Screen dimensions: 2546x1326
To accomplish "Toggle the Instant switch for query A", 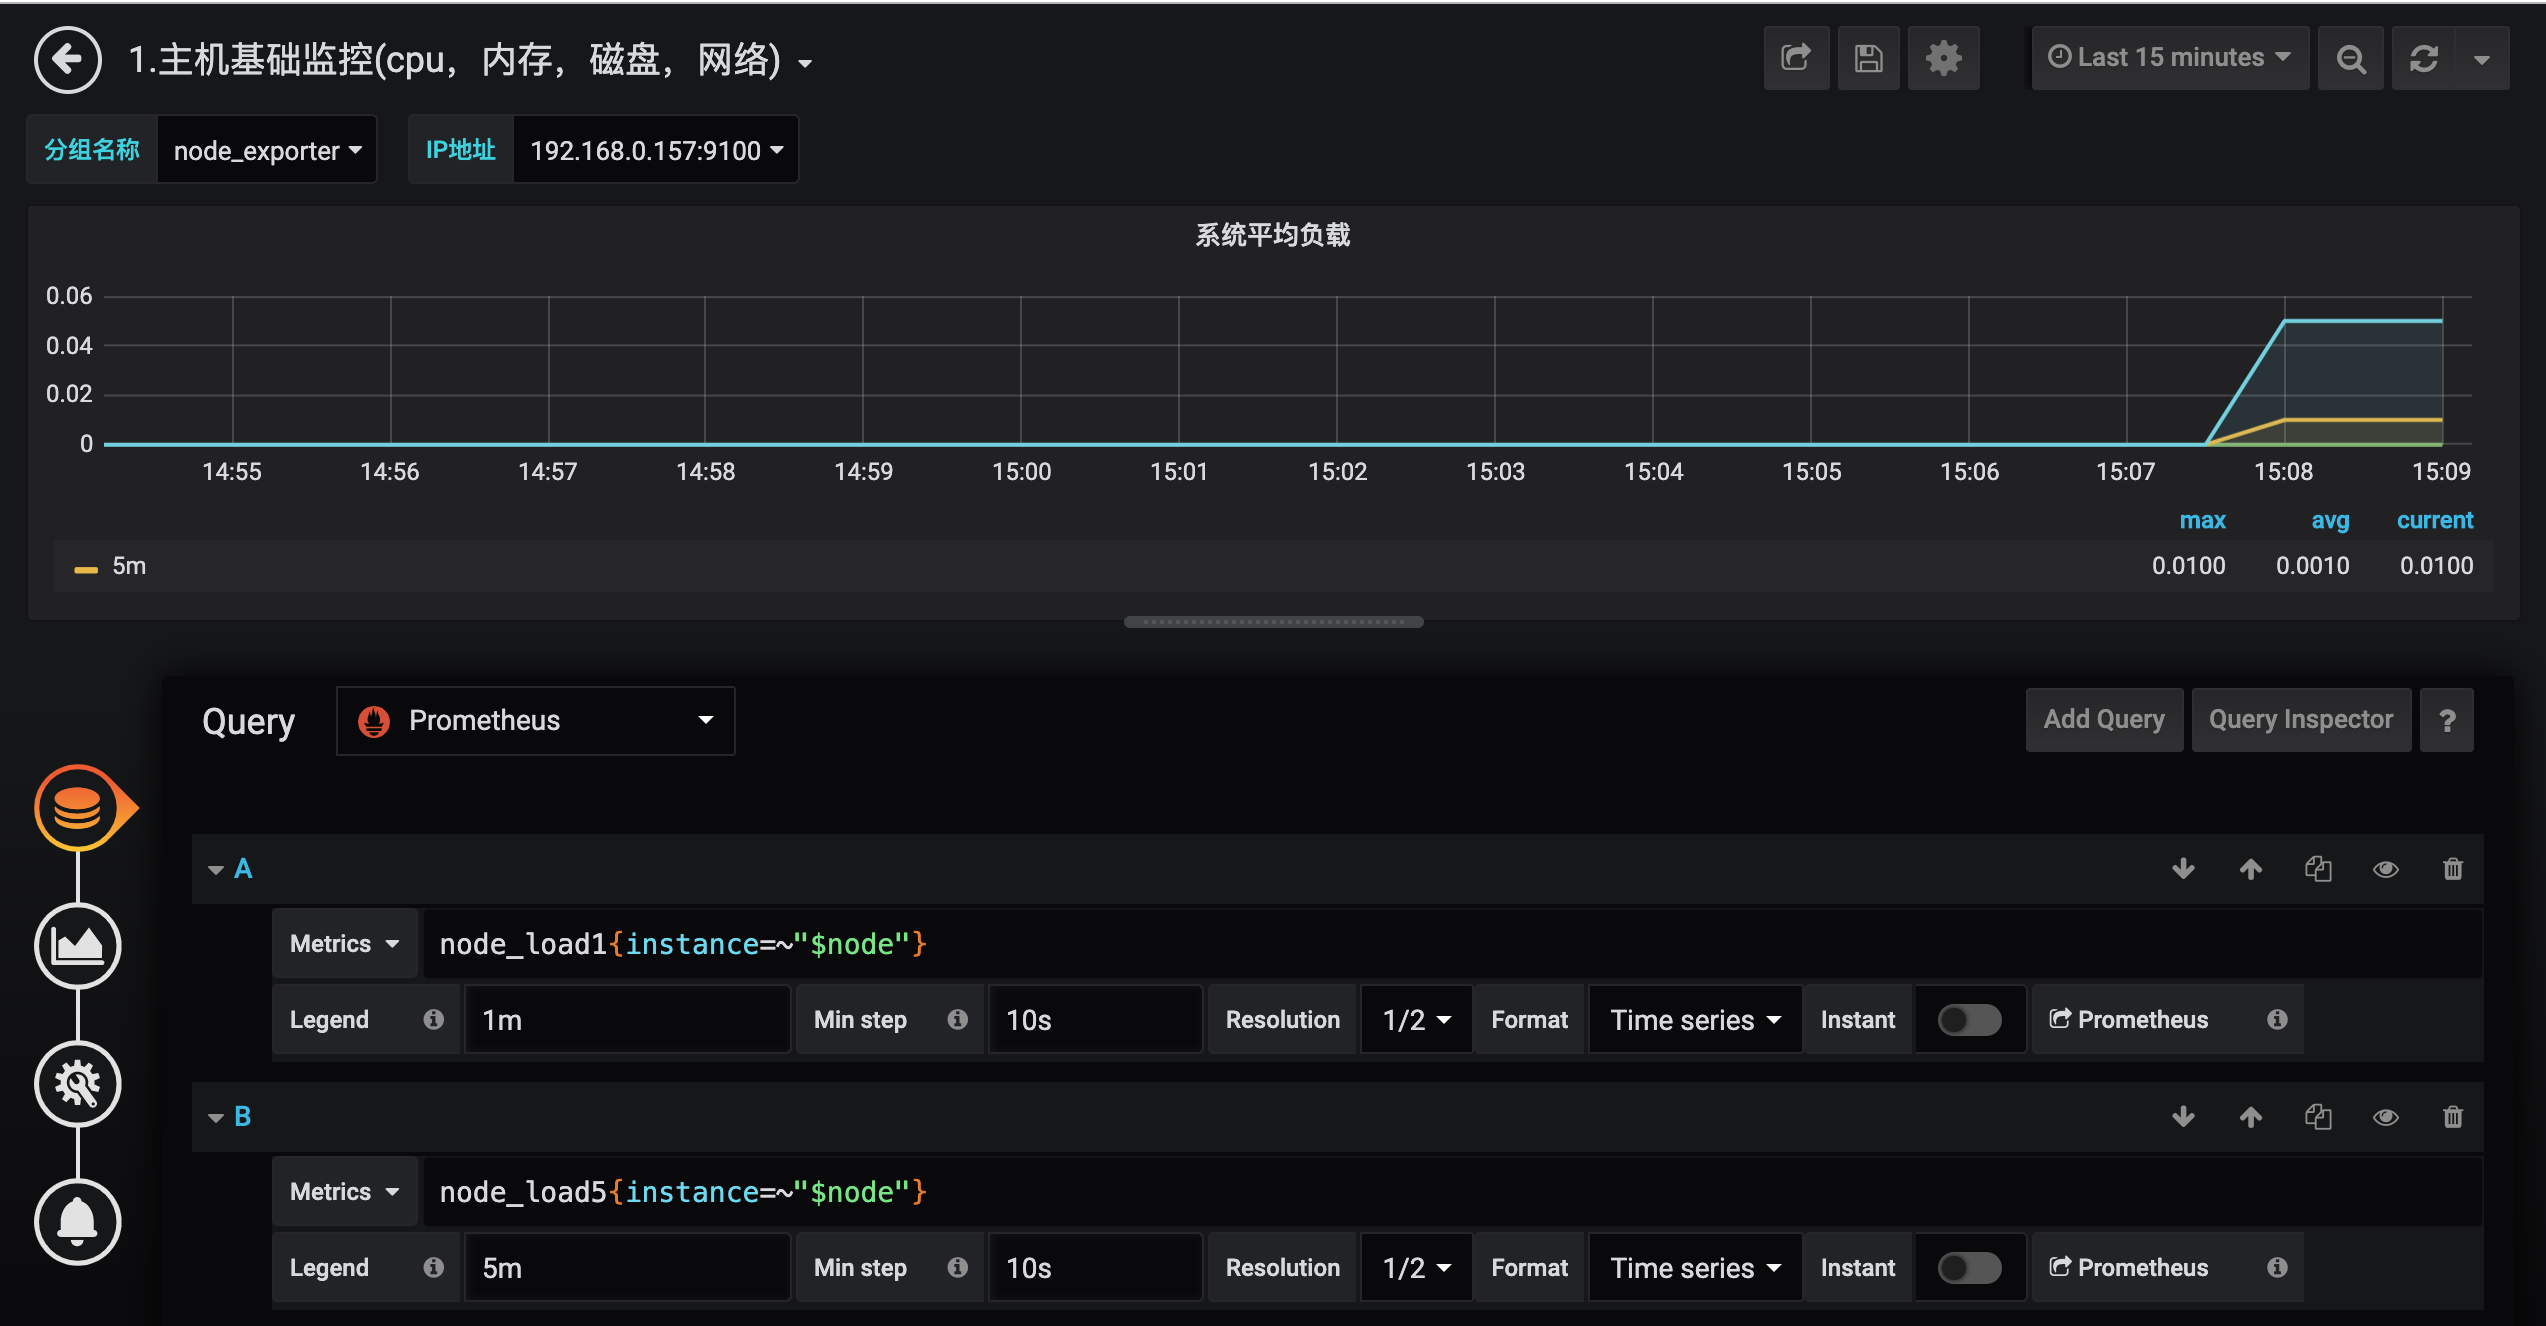I will click(x=1968, y=1020).
